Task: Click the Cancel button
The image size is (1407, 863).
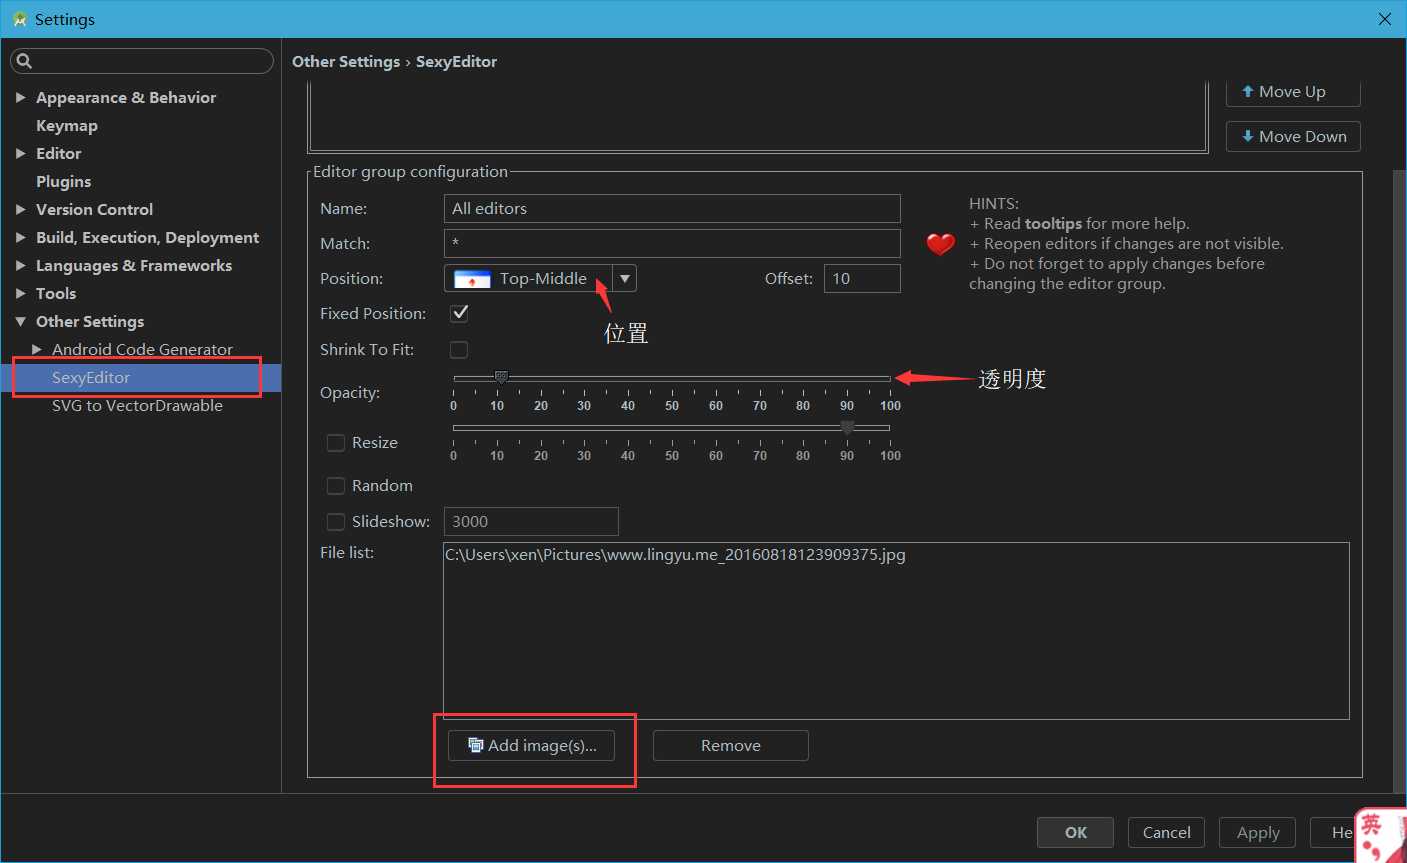Action: point(1167,832)
